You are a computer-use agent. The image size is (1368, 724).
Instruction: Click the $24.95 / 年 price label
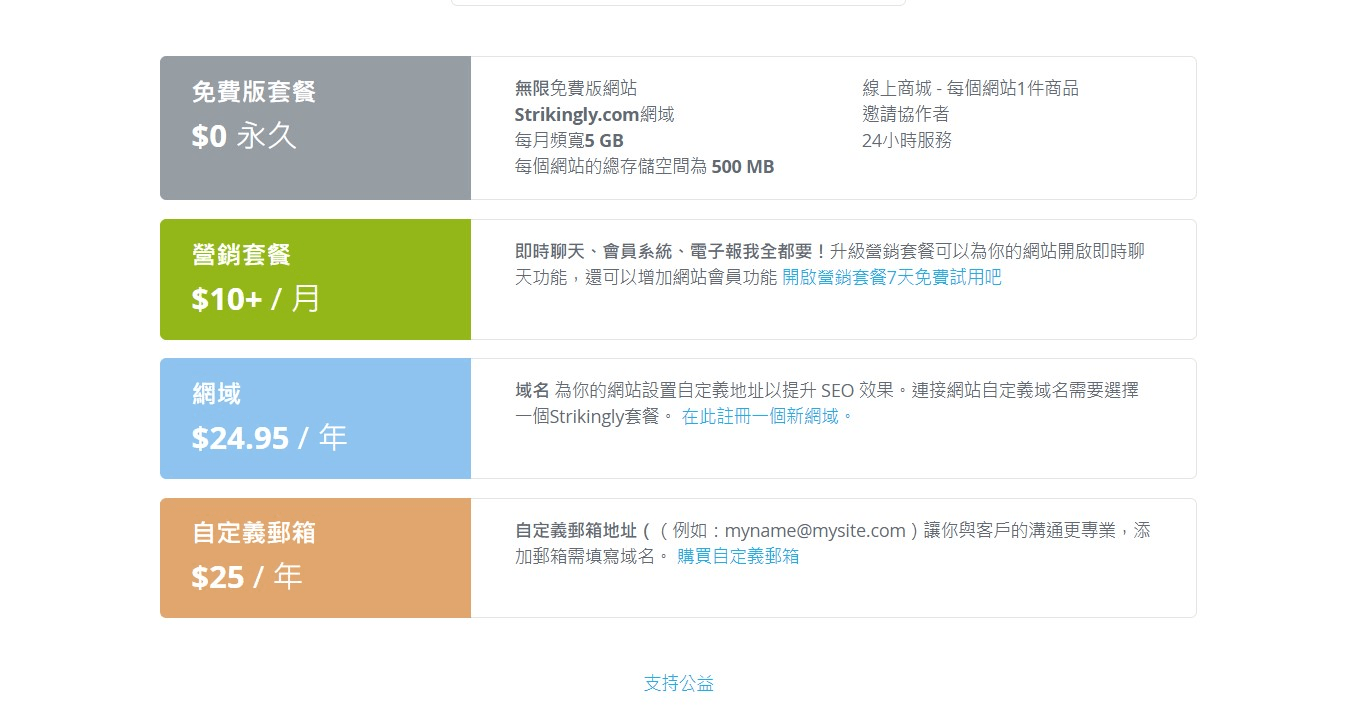pyautogui.click(x=268, y=437)
